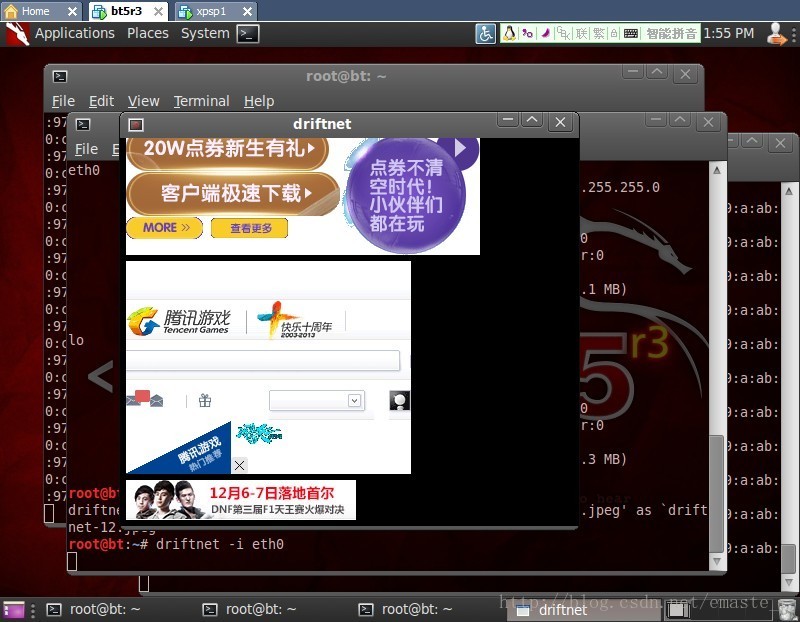Minimize the driftnet window

coord(507,121)
